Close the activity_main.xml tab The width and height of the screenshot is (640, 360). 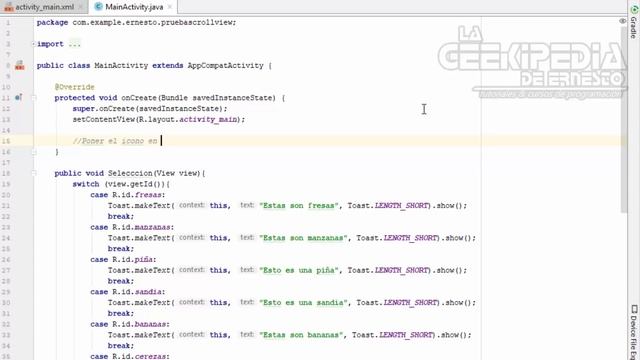pos(80,7)
